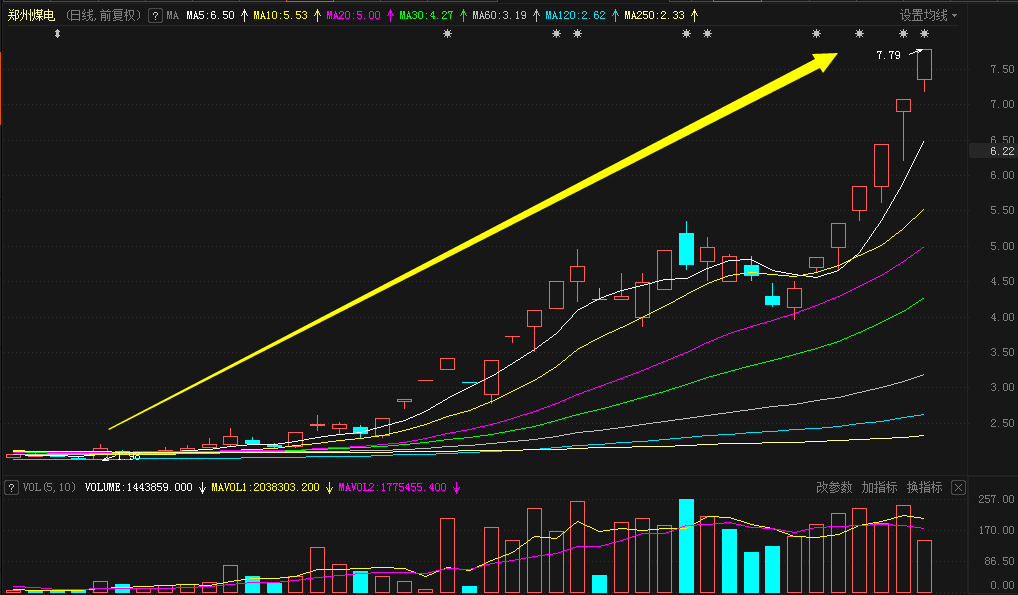The width and height of the screenshot is (1018, 595).
Task: Click the 换指标 button
Action: tap(925, 487)
